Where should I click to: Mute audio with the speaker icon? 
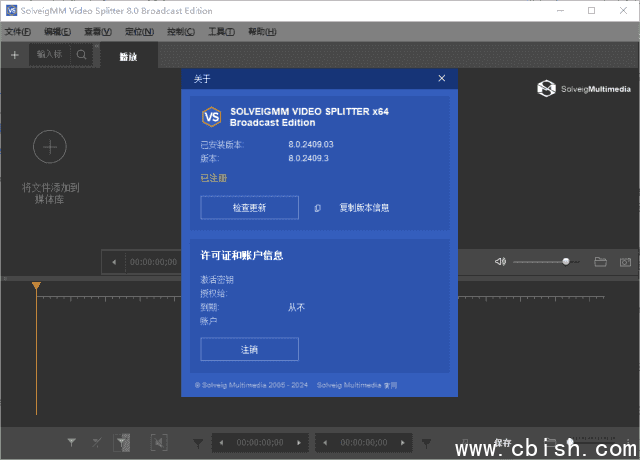pyautogui.click(x=500, y=261)
